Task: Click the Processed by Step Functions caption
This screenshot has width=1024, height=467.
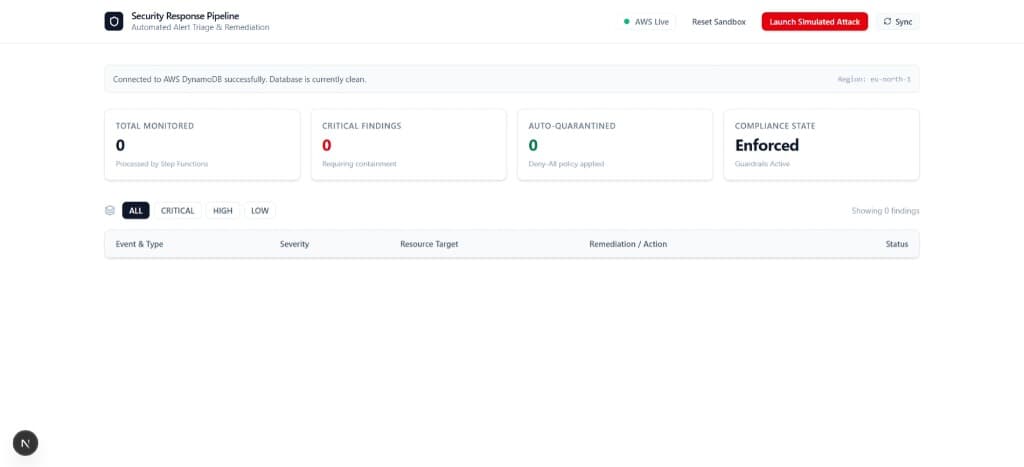Action: point(162,164)
